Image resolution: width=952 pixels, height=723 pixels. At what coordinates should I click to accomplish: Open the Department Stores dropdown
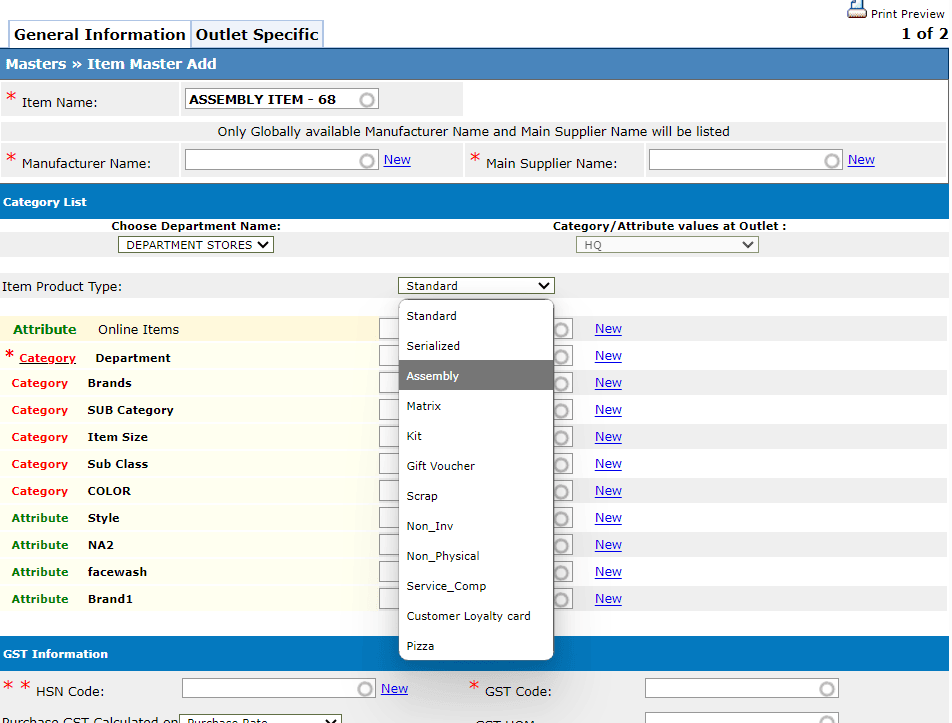point(195,245)
